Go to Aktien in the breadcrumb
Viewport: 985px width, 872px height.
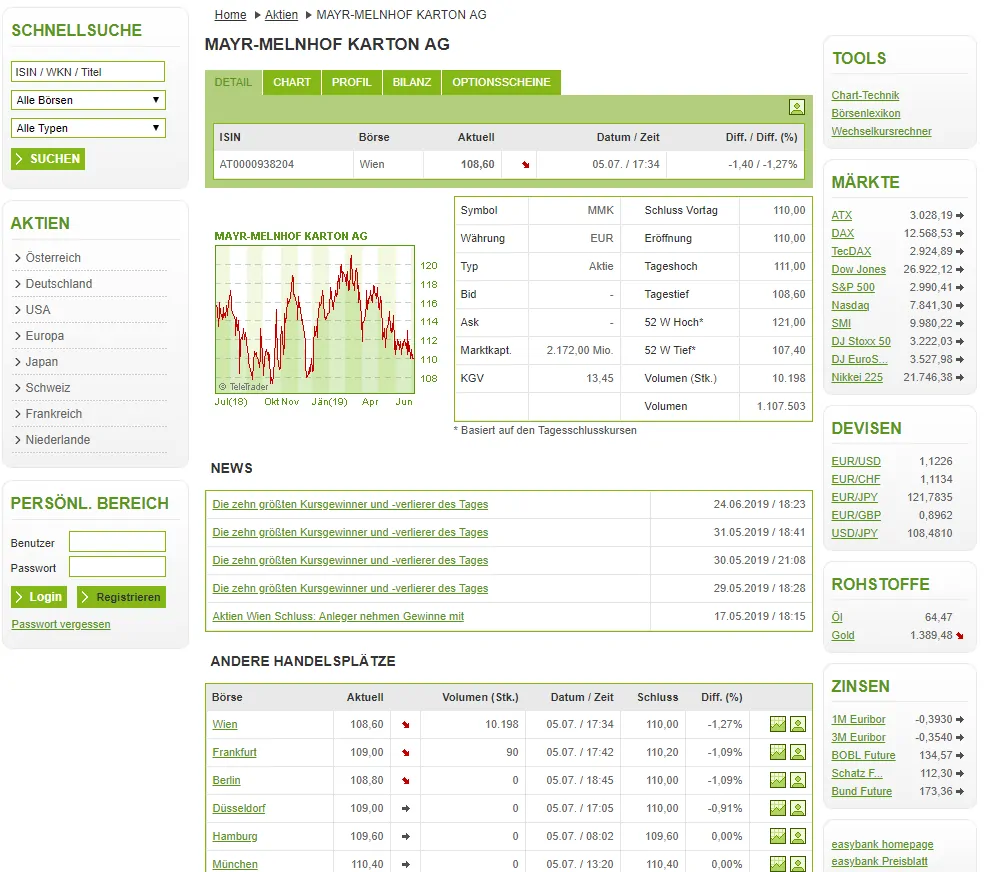tap(281, 14)
